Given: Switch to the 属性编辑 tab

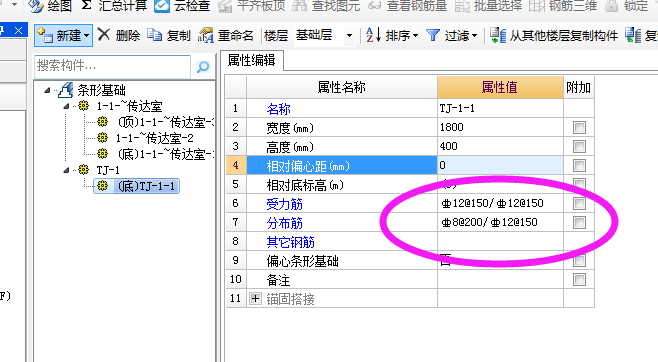Looking at the screenshot, I should tap(251, 60).
